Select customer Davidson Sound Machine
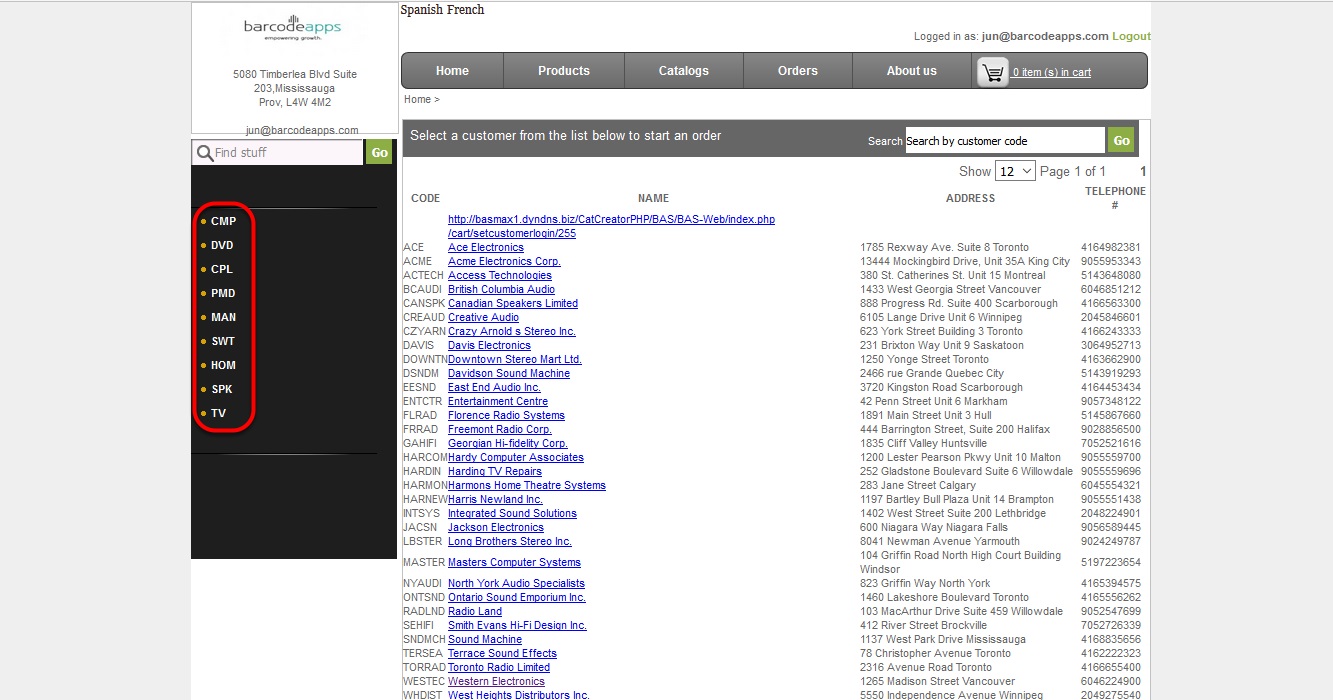The image size is (1333, 700). (x=509, y=373)
